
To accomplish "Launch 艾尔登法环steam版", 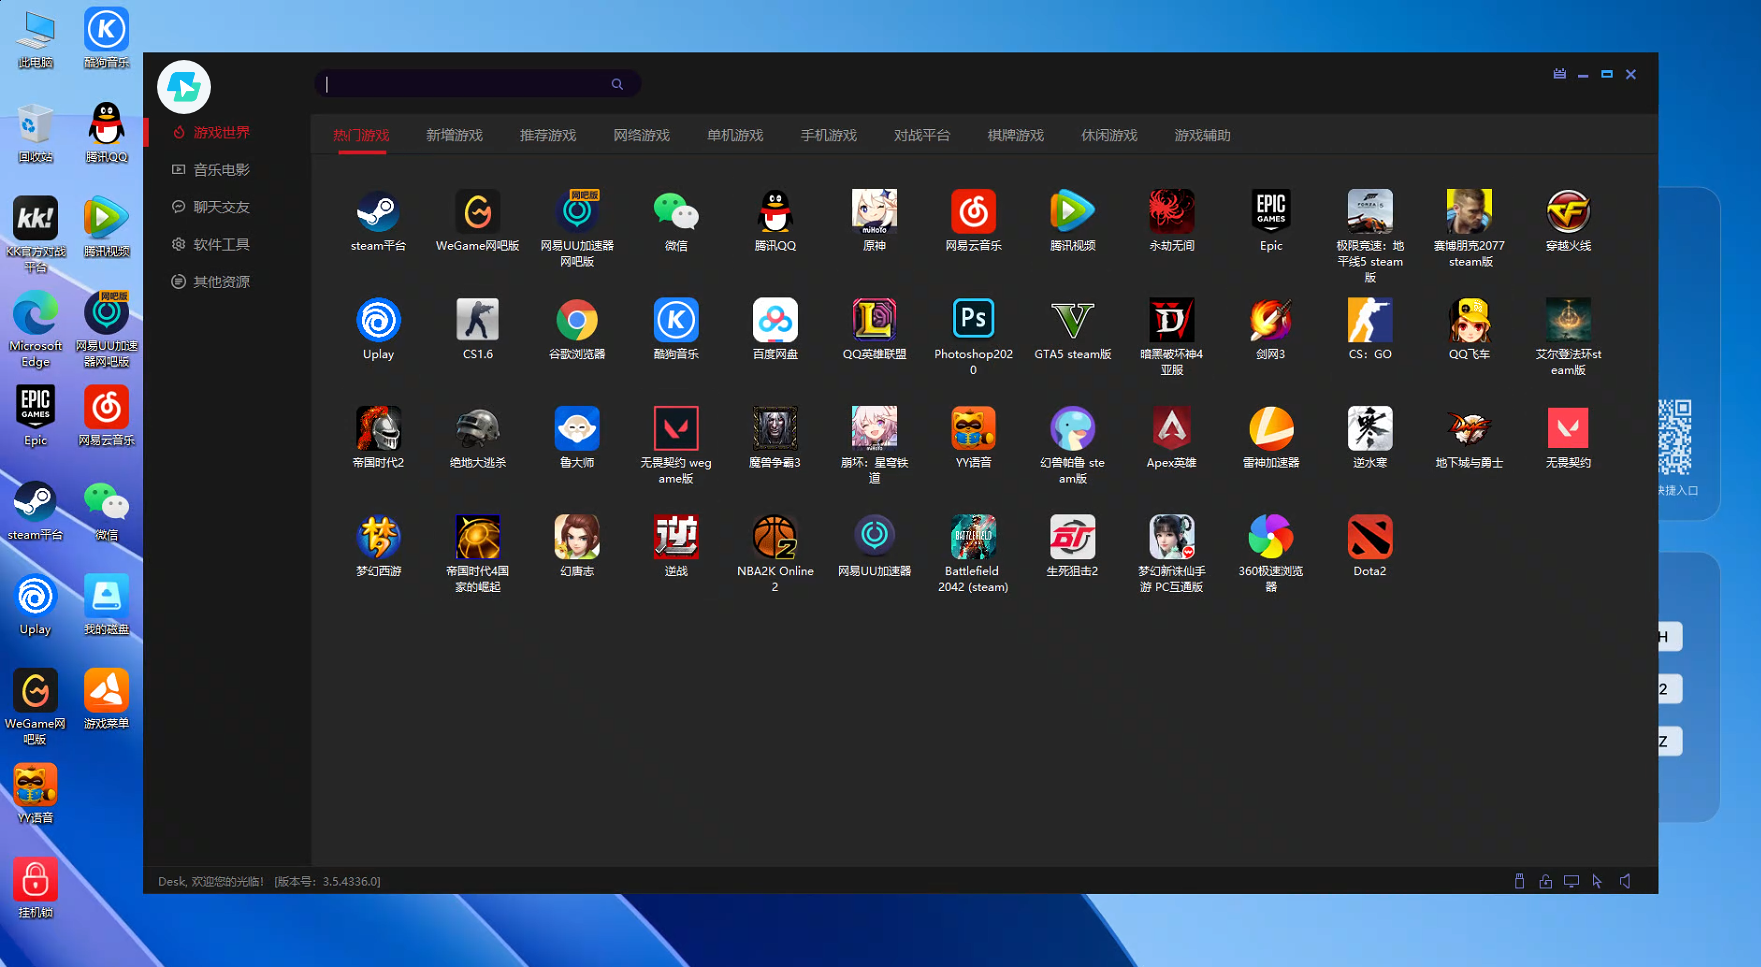I will pyautogui.click(x=1568, y=321).
